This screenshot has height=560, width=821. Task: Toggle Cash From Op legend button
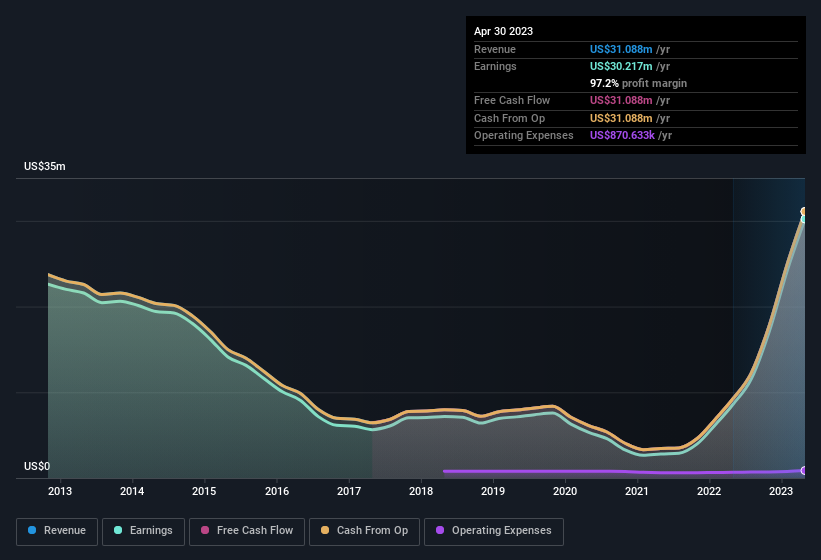tap(364, 531)
